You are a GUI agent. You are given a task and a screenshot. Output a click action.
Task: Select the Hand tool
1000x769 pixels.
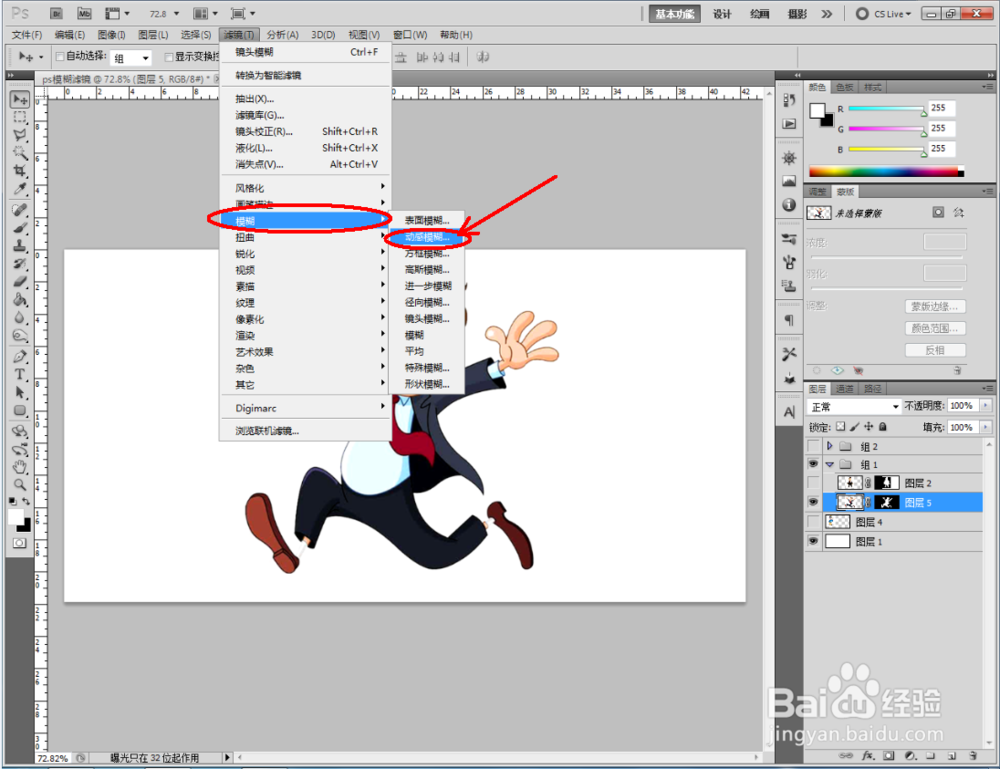(x=20, y=467)
